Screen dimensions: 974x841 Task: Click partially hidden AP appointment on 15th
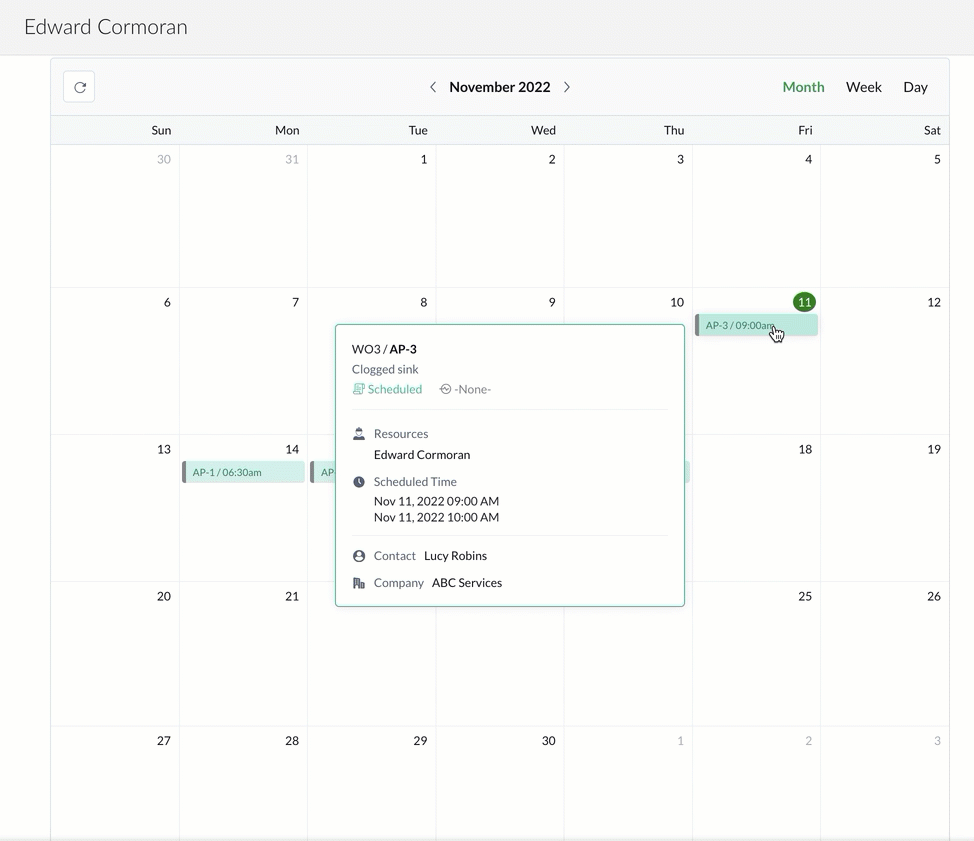322,472
